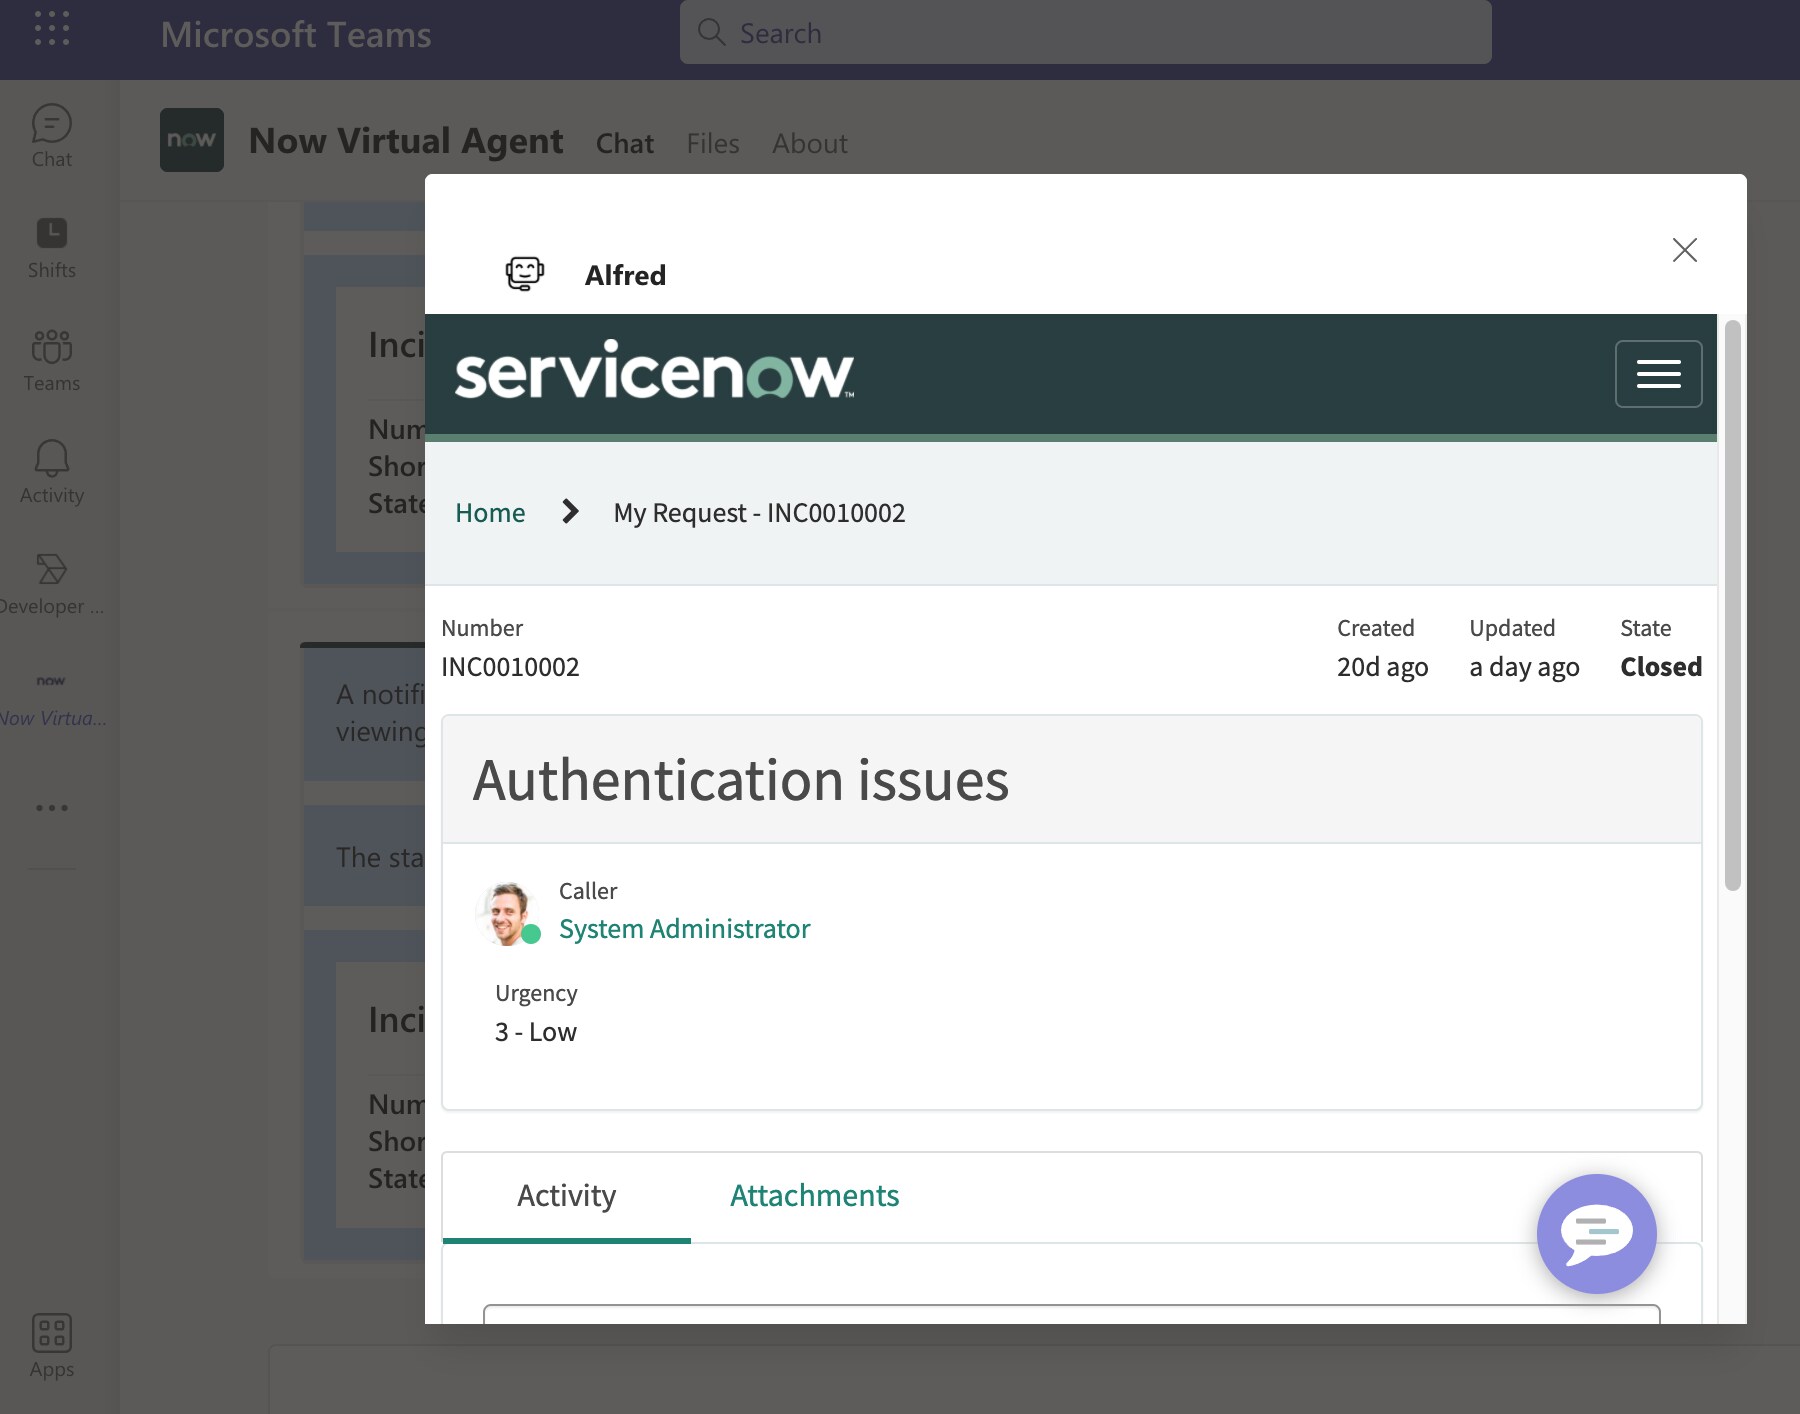Click the incident number INC0010002 value
1800x1414 pixels.
click(x=510, y=667)
